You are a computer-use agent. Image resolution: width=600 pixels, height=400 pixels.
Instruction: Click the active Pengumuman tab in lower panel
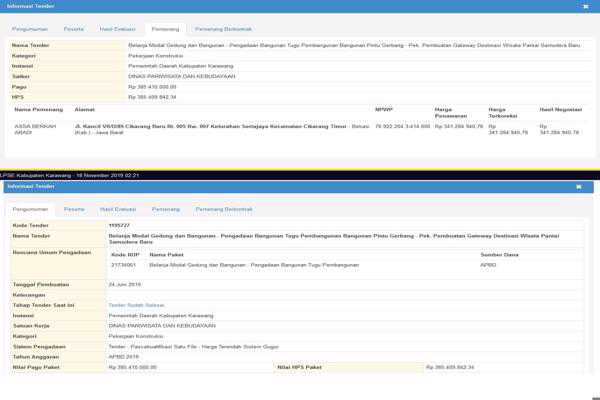[30, 210]
